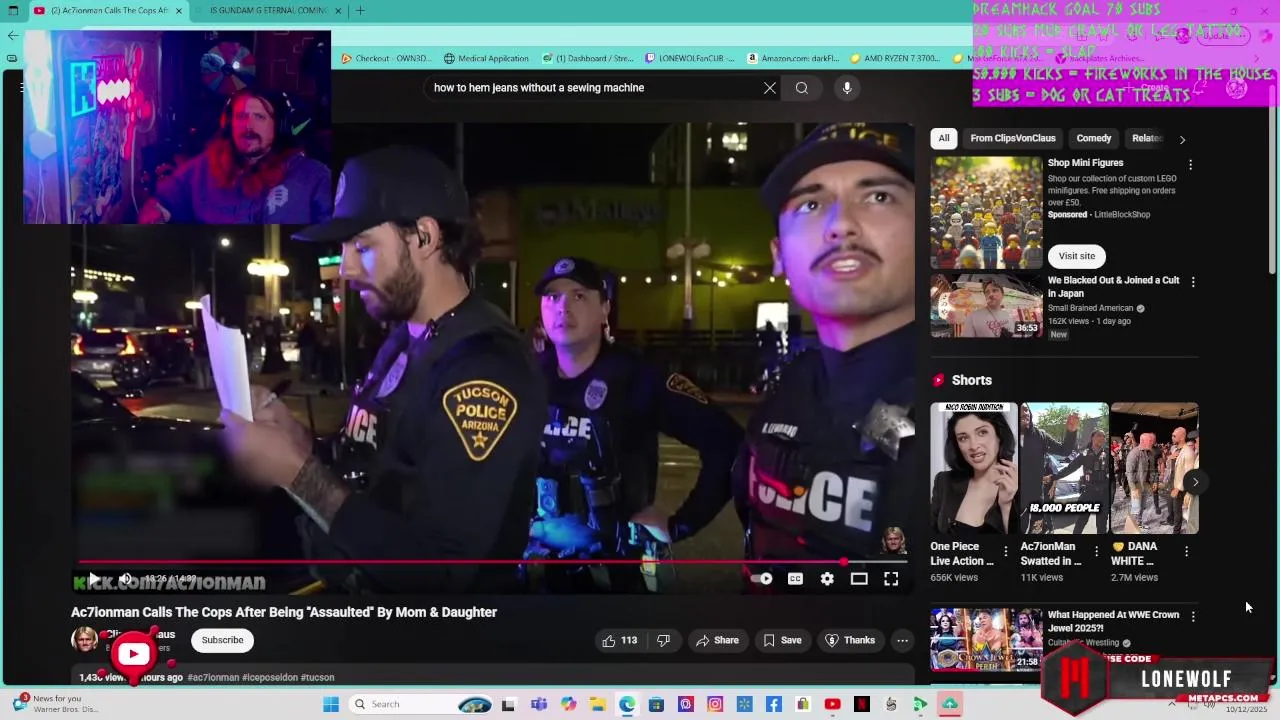Screen dimensions: 1280x720
Task: Open the channel avatar under the video
Action: pyautogui.click(x=84, y=639)
